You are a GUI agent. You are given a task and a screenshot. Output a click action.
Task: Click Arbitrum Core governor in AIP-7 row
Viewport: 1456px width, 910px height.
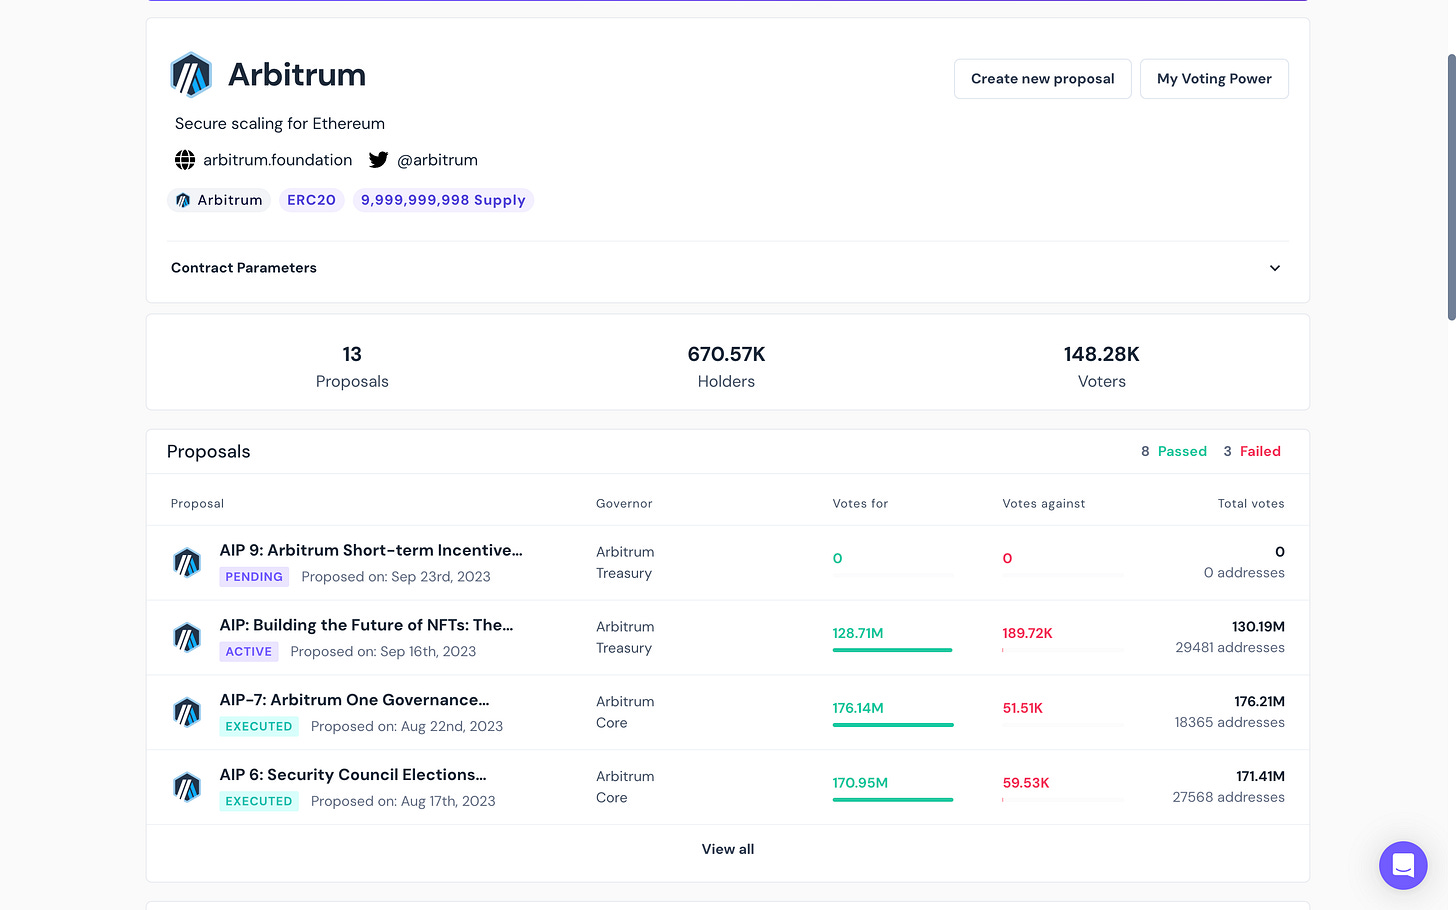point(625,713)
